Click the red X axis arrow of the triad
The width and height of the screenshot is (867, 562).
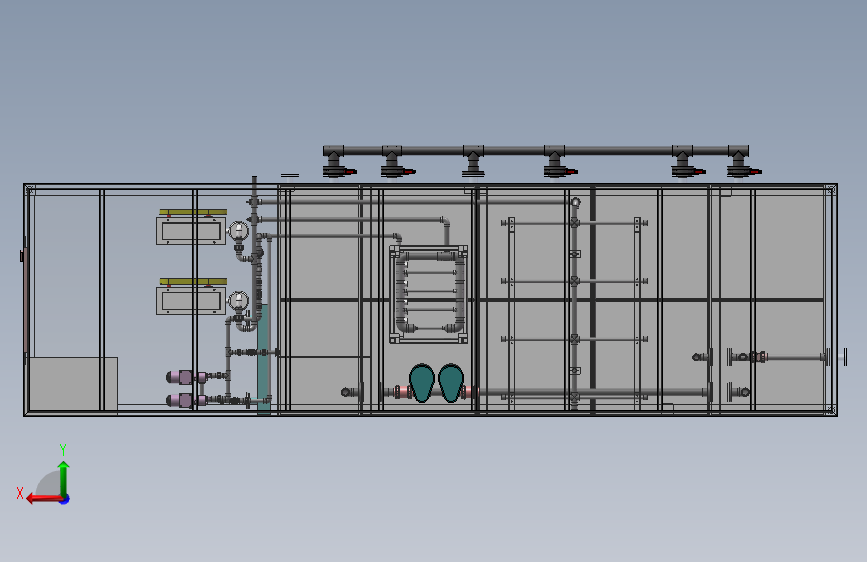(44, 499)
